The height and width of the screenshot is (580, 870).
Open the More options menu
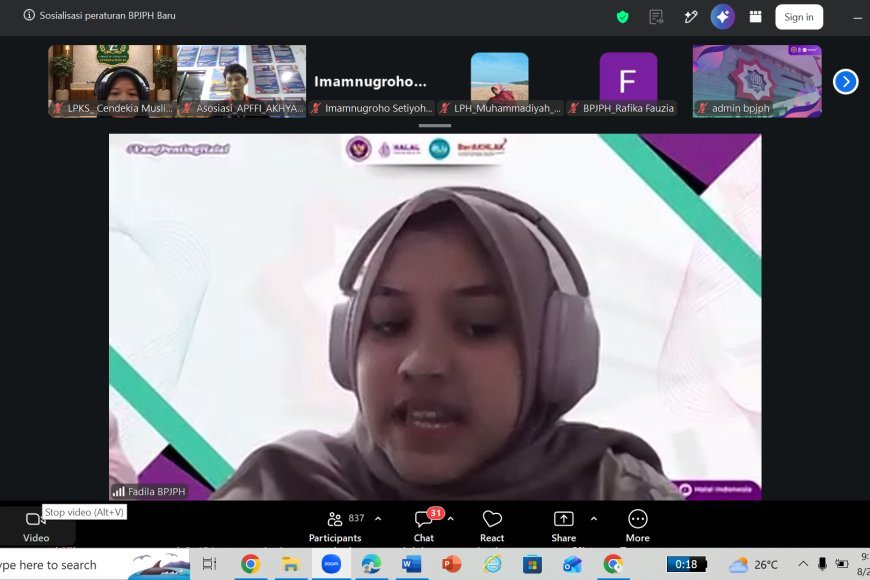tap(638, 527)
